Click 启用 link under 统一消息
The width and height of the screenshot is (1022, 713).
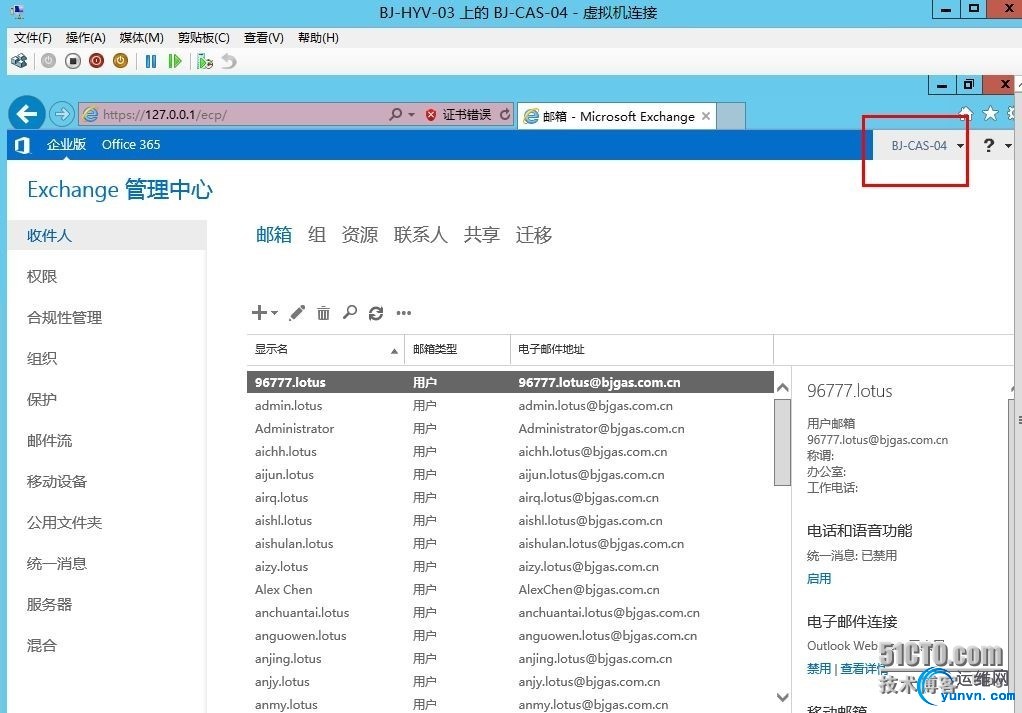tap(819, 578)
